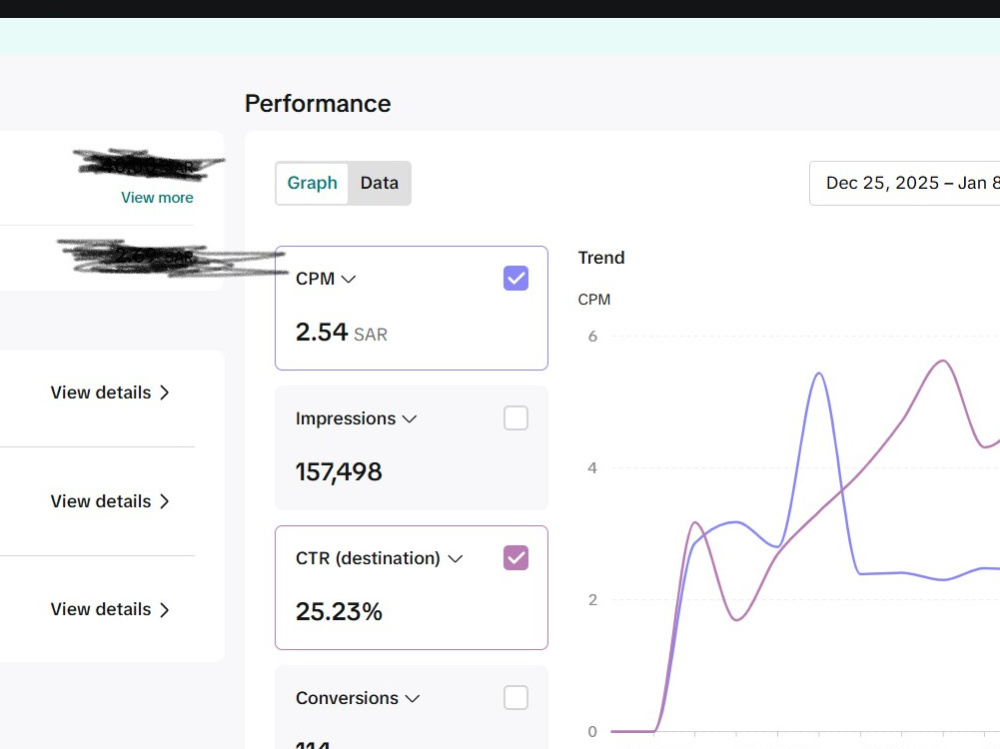Screen dimensions: 1000x749
Task: Click the CPM axis label on chart
Action: pyautogui.click(x=594, y=299)
